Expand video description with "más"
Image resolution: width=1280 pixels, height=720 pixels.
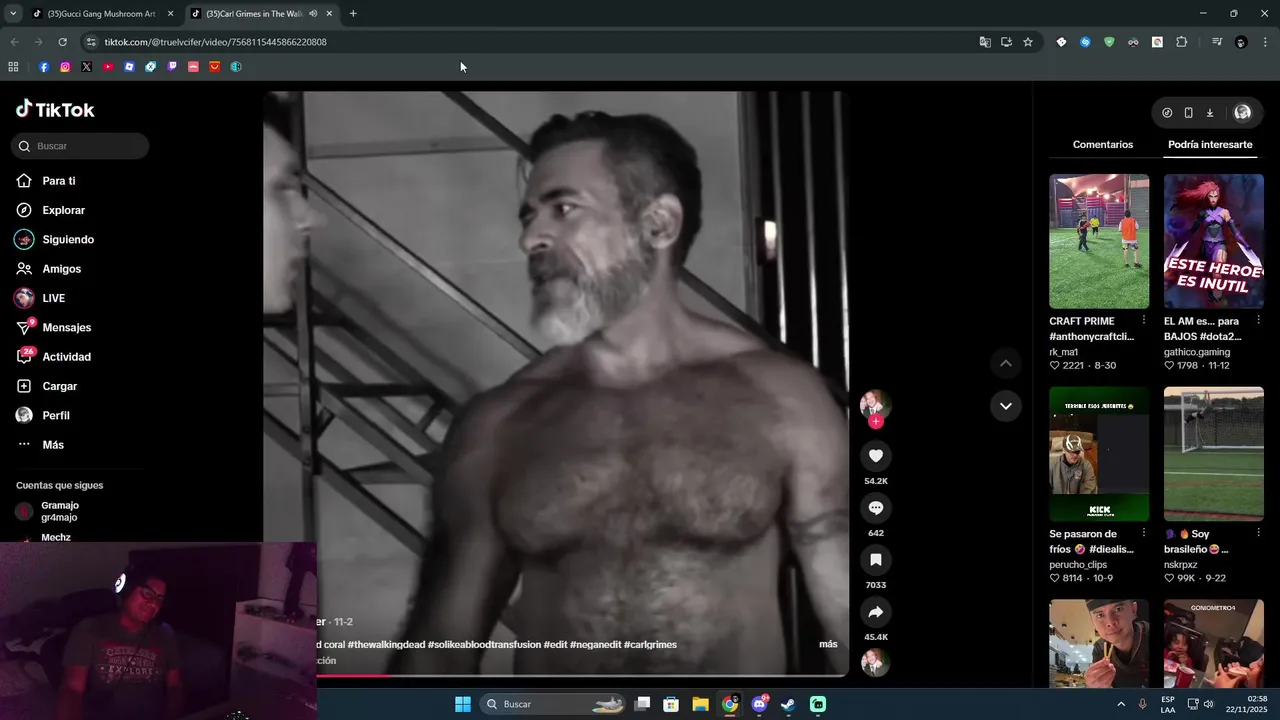828,644
